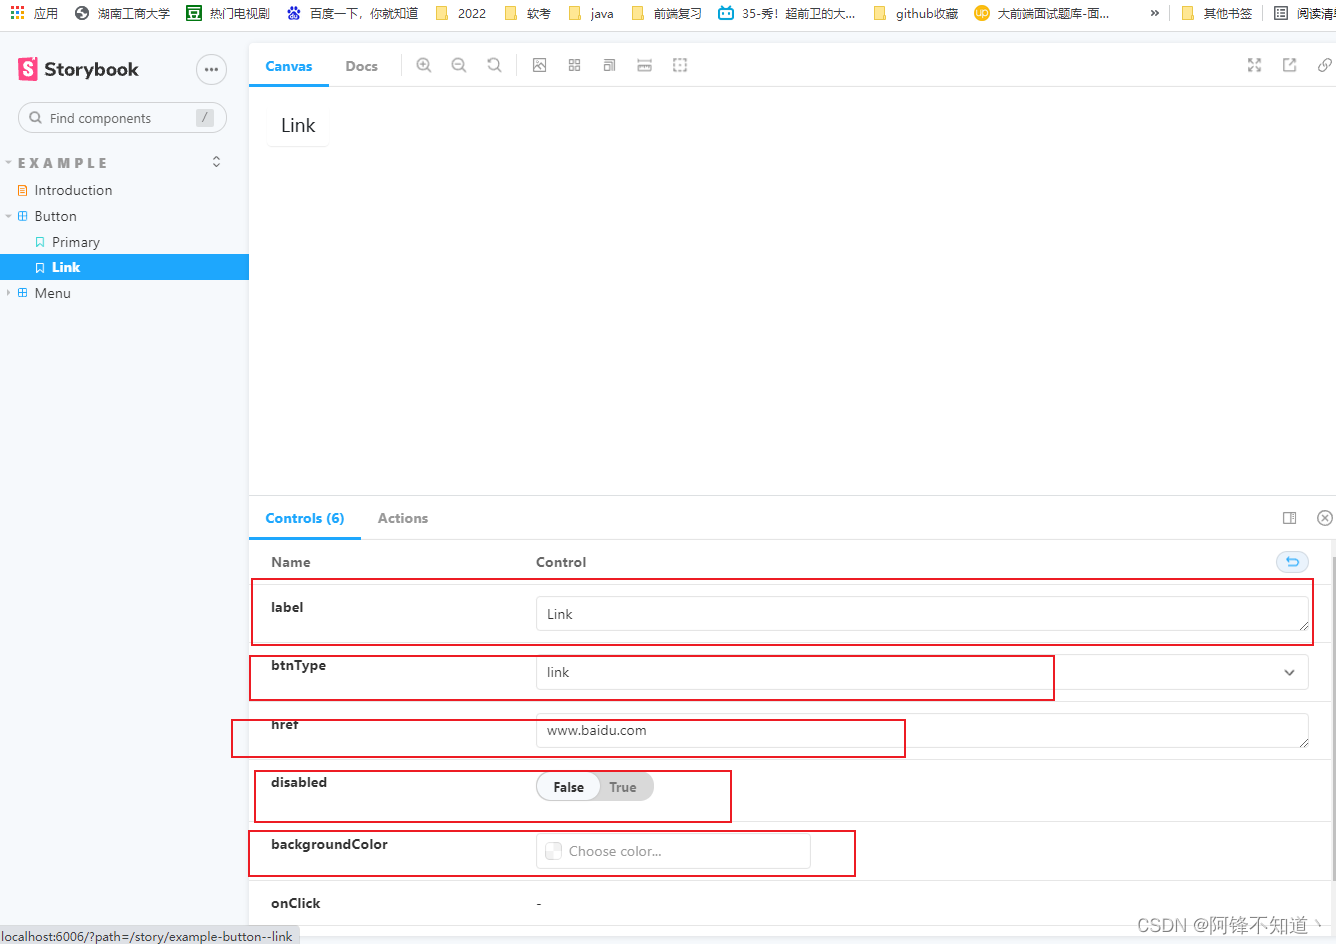The width and height of the screenshot is (1336, 944).
Task: Toggle the grid overlay icon
Action: [x=574, y=65]
